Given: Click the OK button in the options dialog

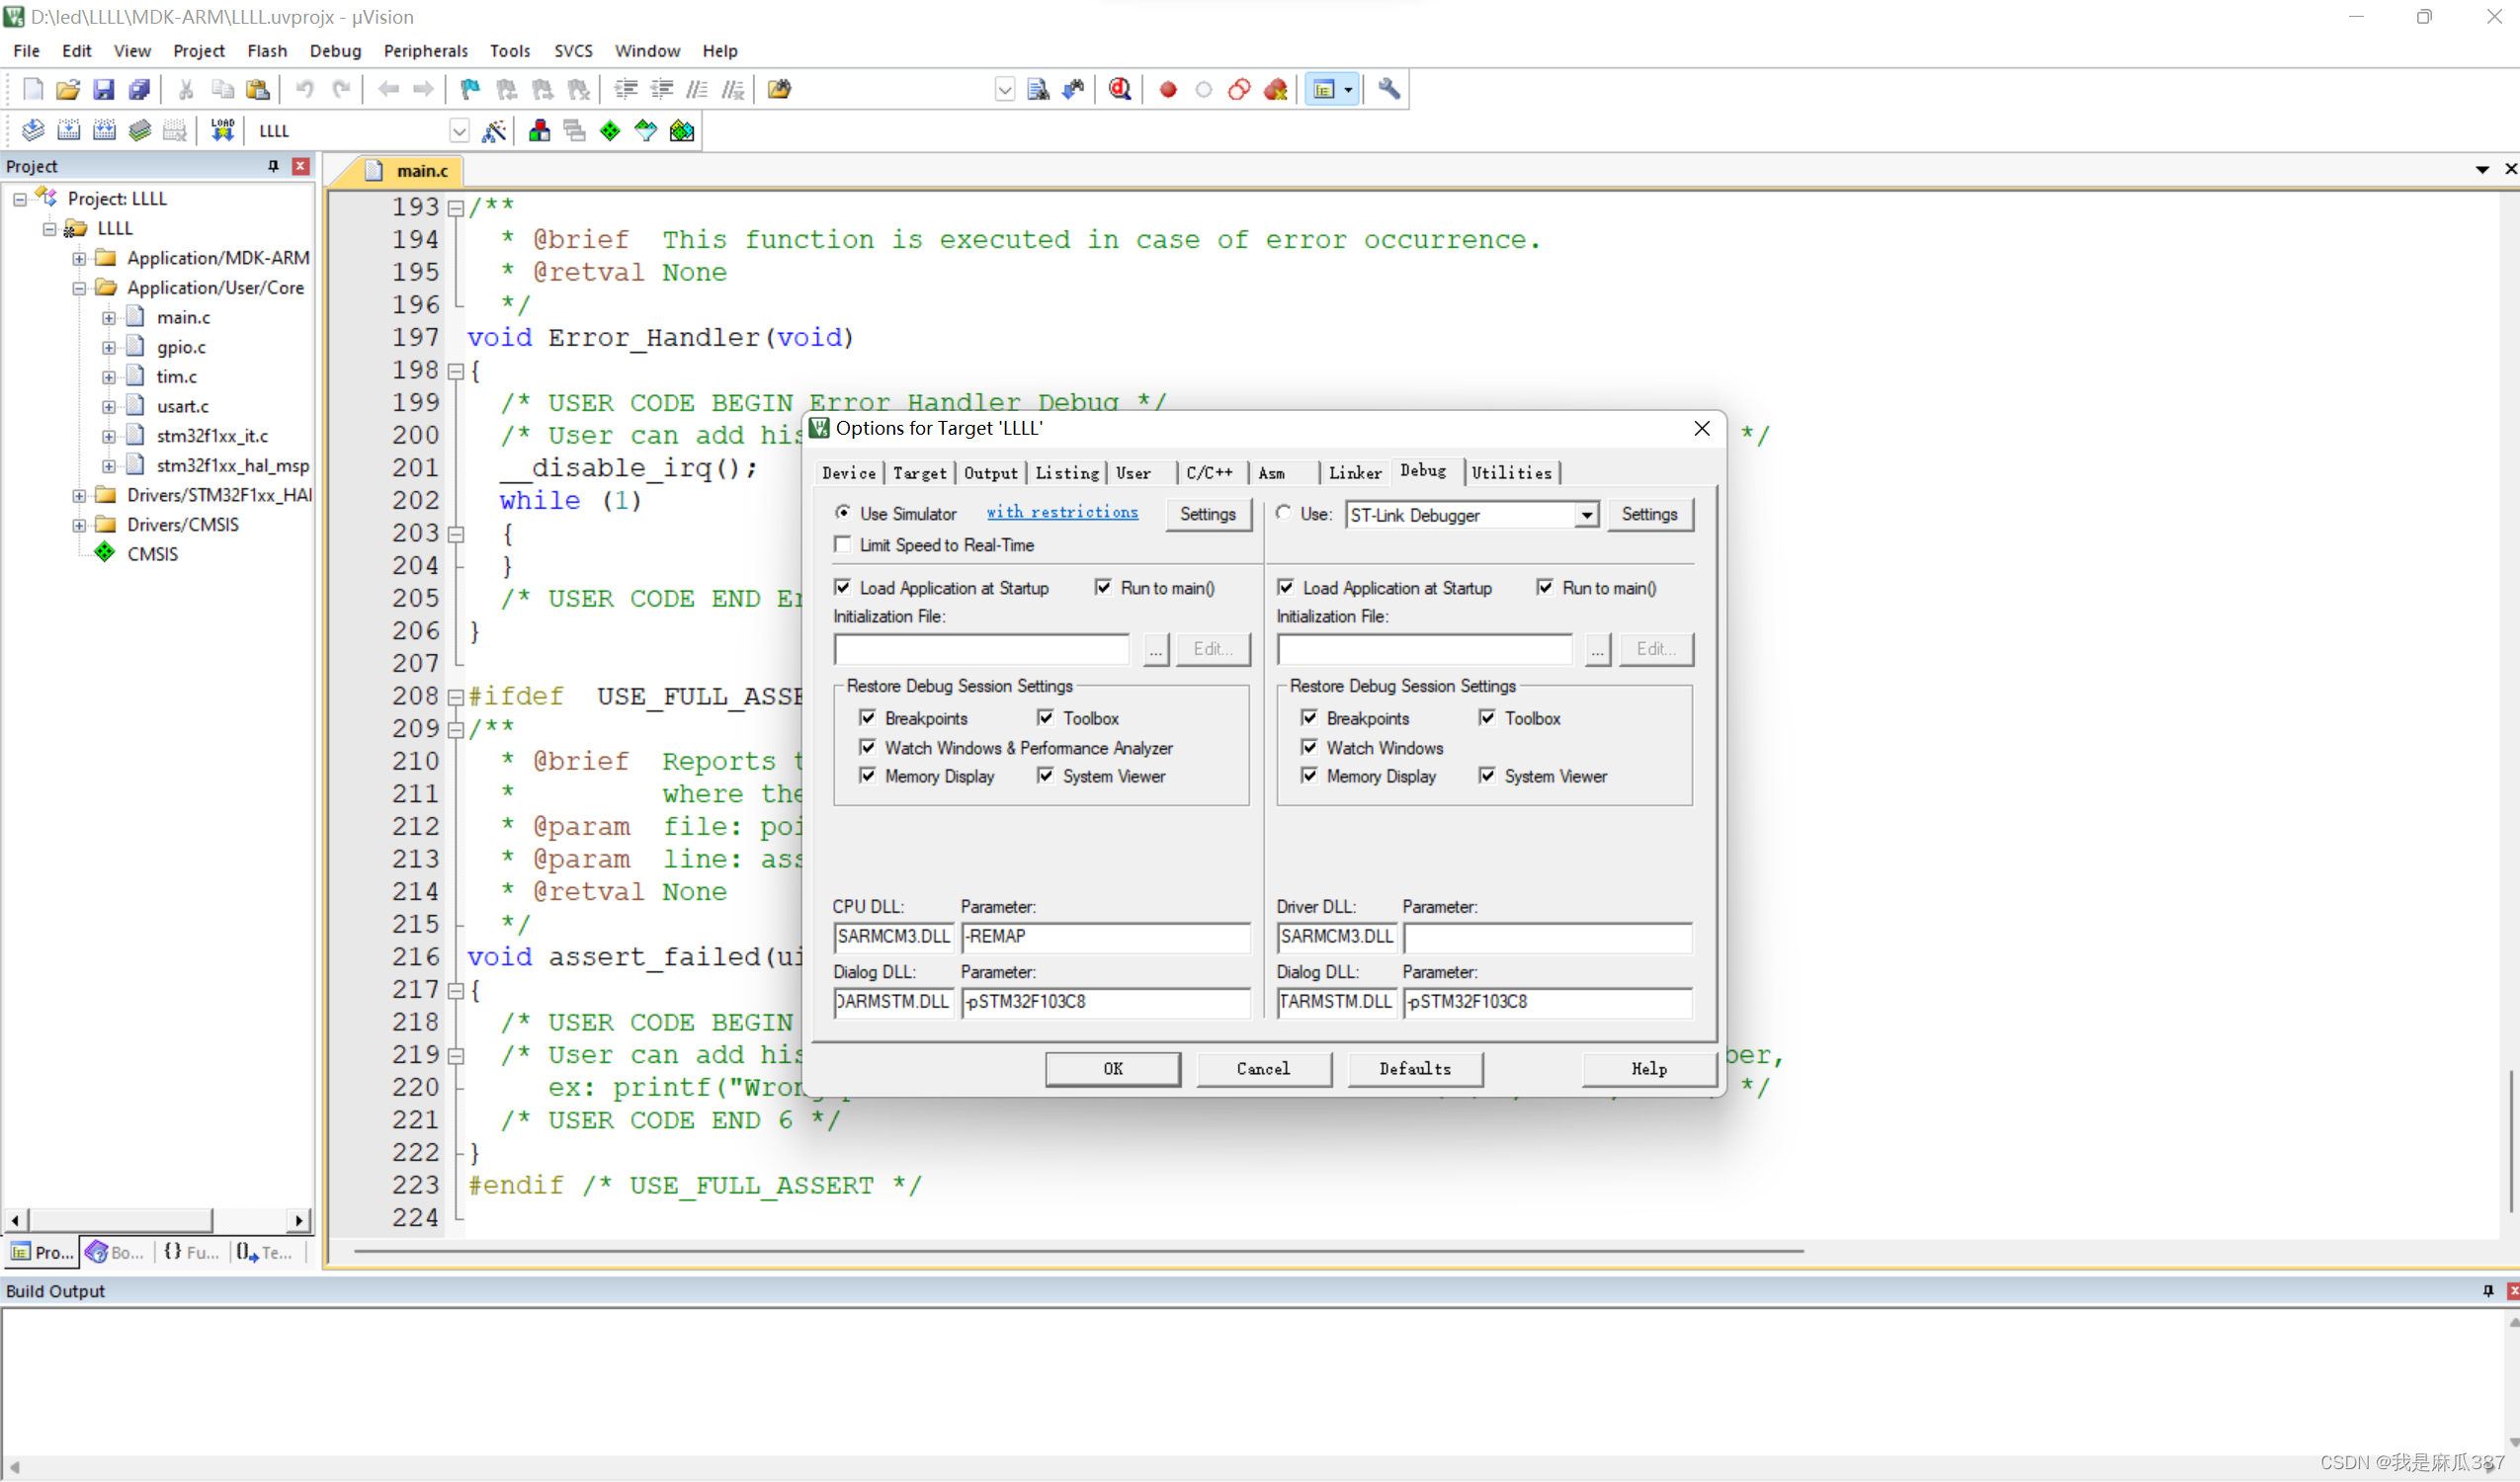Looking at the screenshot, I should (x=1112, y=1068).
